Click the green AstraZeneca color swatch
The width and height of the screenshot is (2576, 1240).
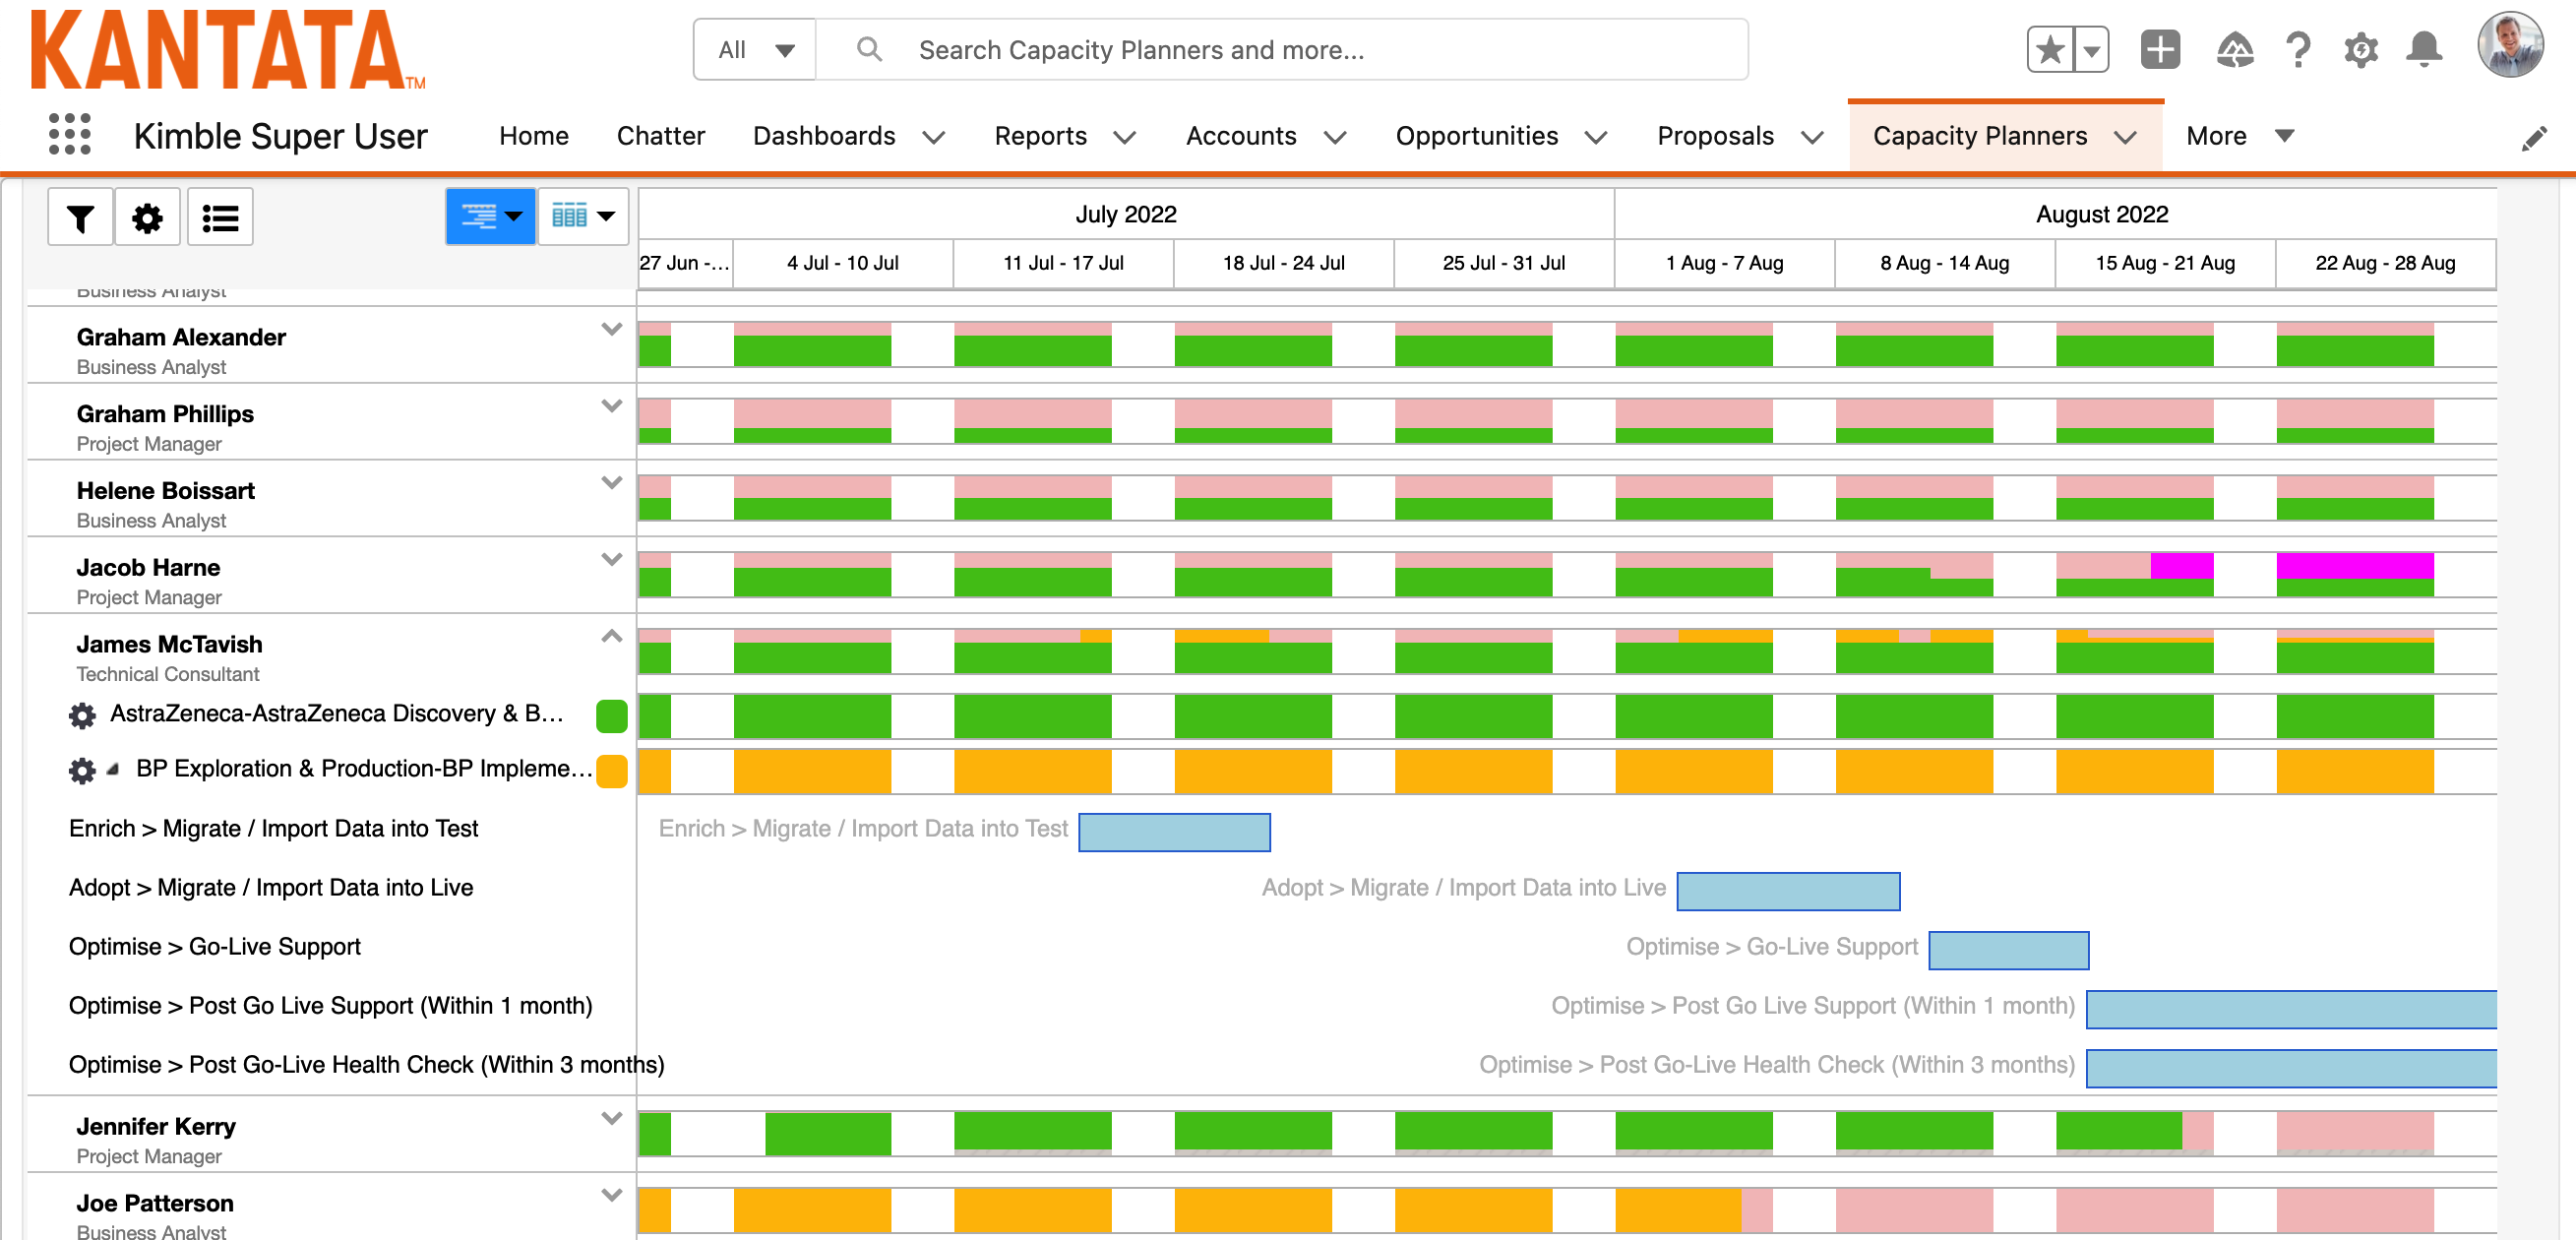tap(611, 714)
